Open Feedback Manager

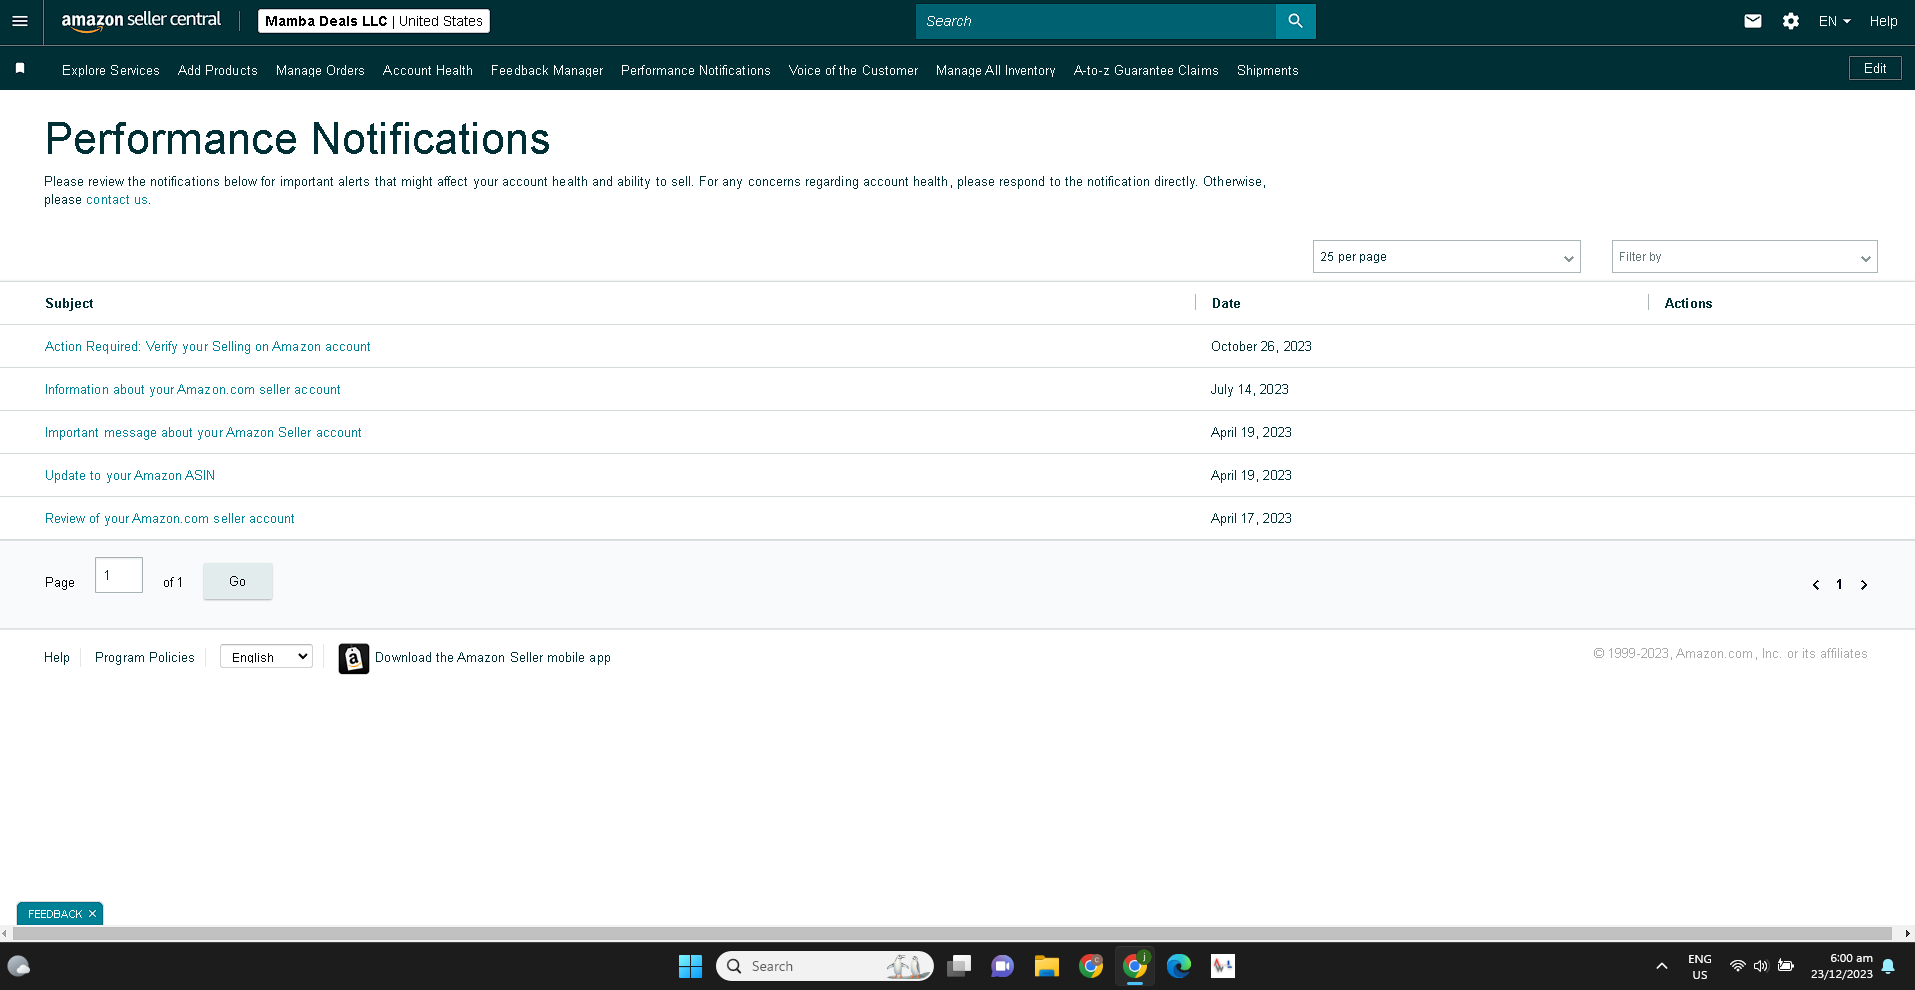pyautogui.click(x=547, y=70)
